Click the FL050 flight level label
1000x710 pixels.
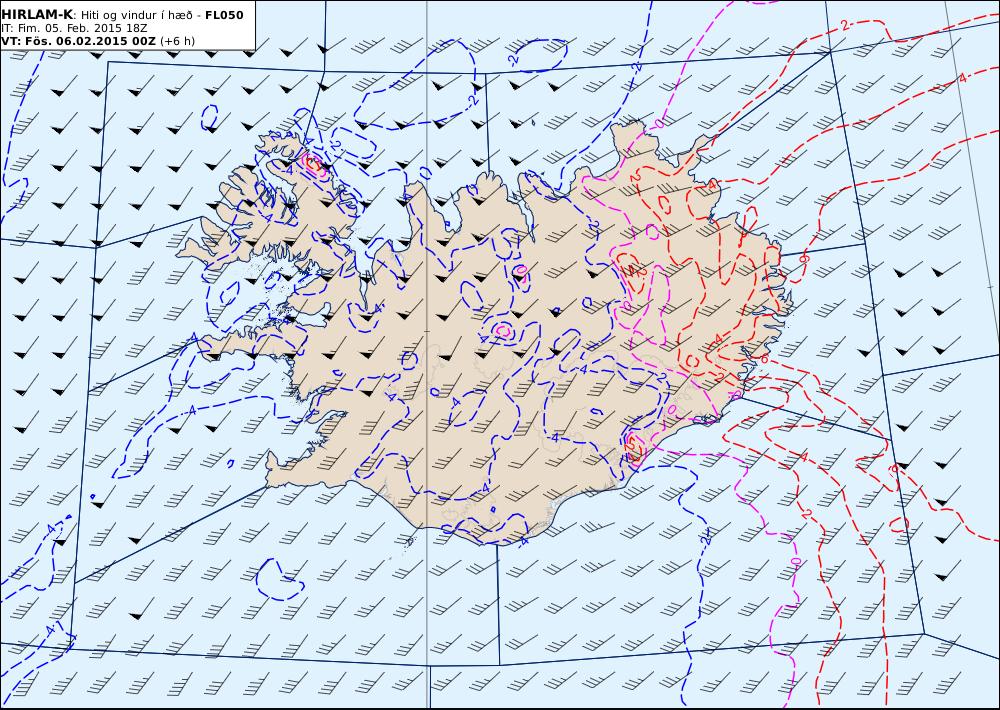pos(224,15)
